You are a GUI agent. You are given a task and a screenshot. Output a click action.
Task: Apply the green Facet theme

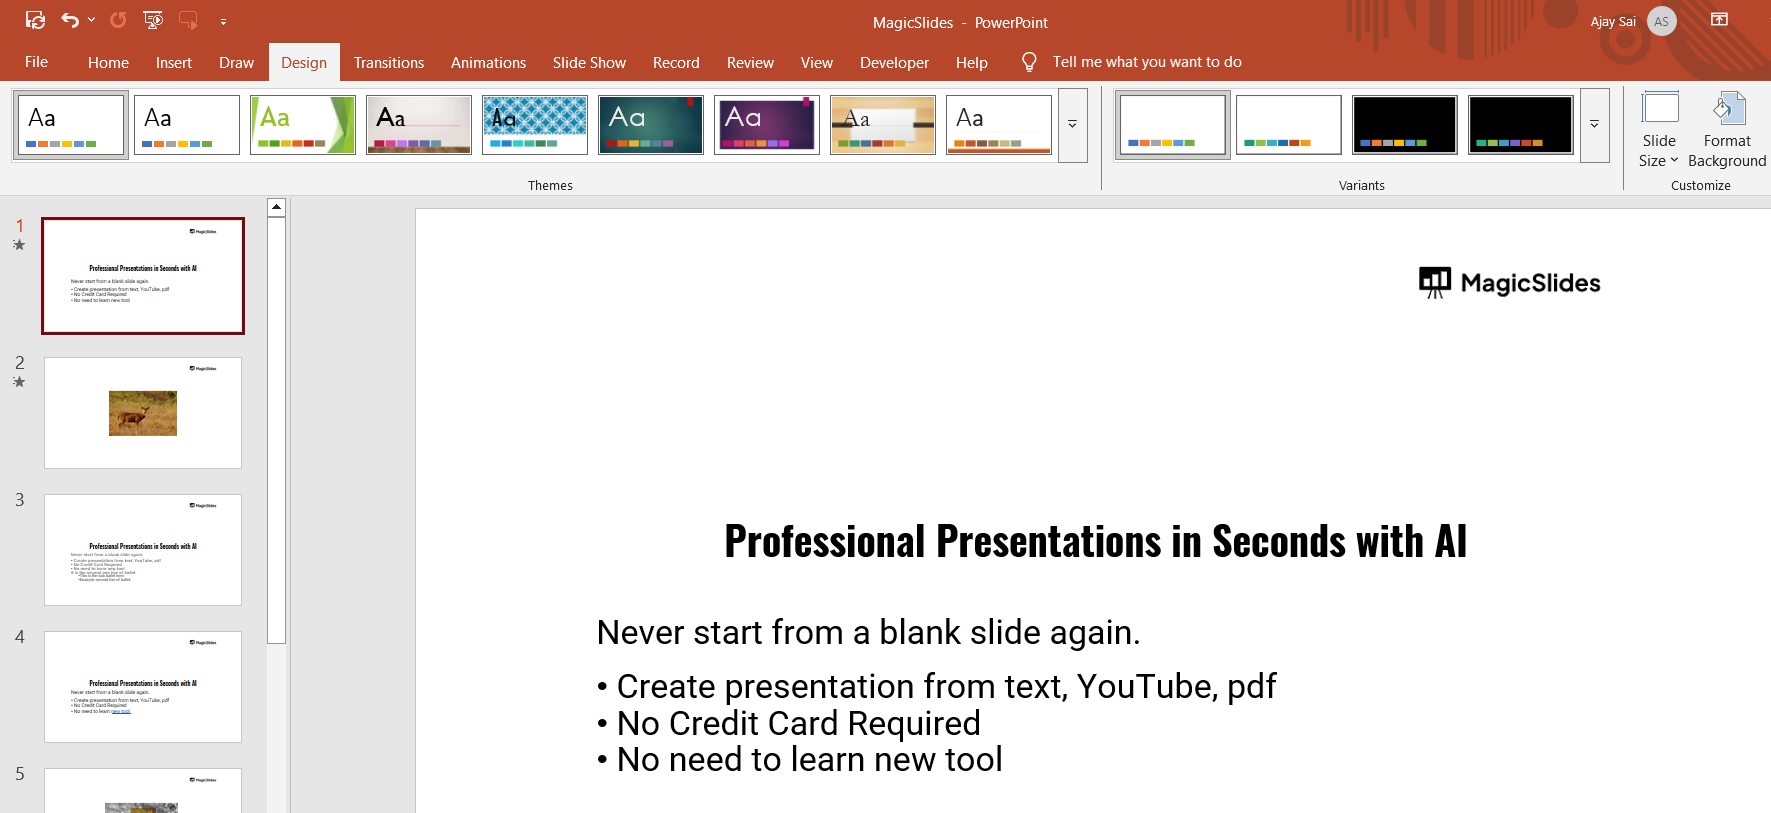pyautogui.click(x=303, y=125)
